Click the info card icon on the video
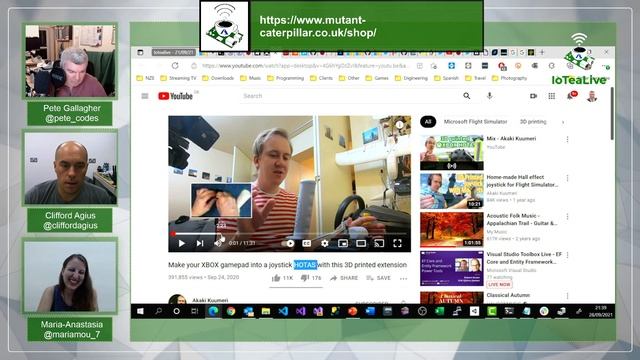Image resolution: width=640 pixels, height=360 pixels. pyautogui.click(x=399, y=124)
